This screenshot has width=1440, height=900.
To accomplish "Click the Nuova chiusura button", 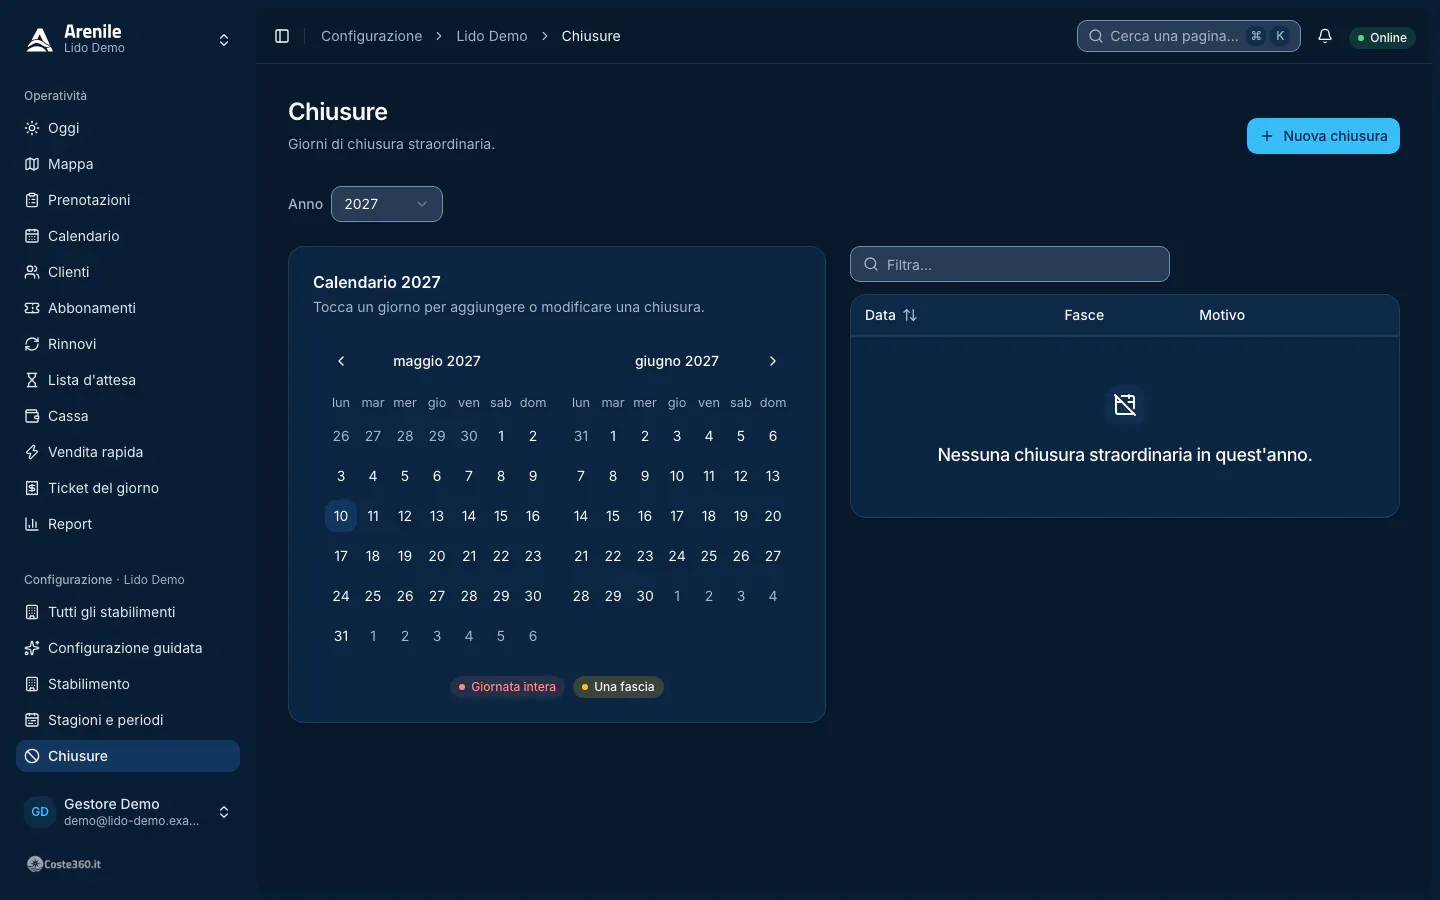I will (x=1323, y=136).
